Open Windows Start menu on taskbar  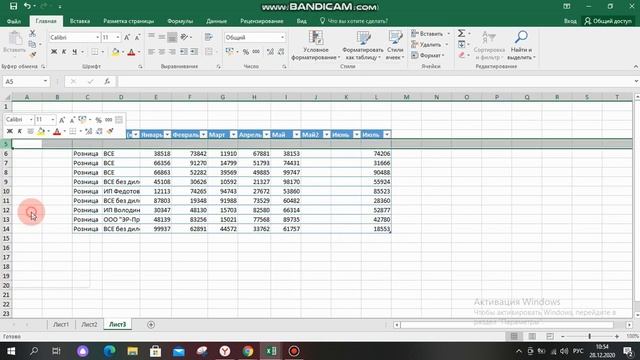tap(11, 351)
